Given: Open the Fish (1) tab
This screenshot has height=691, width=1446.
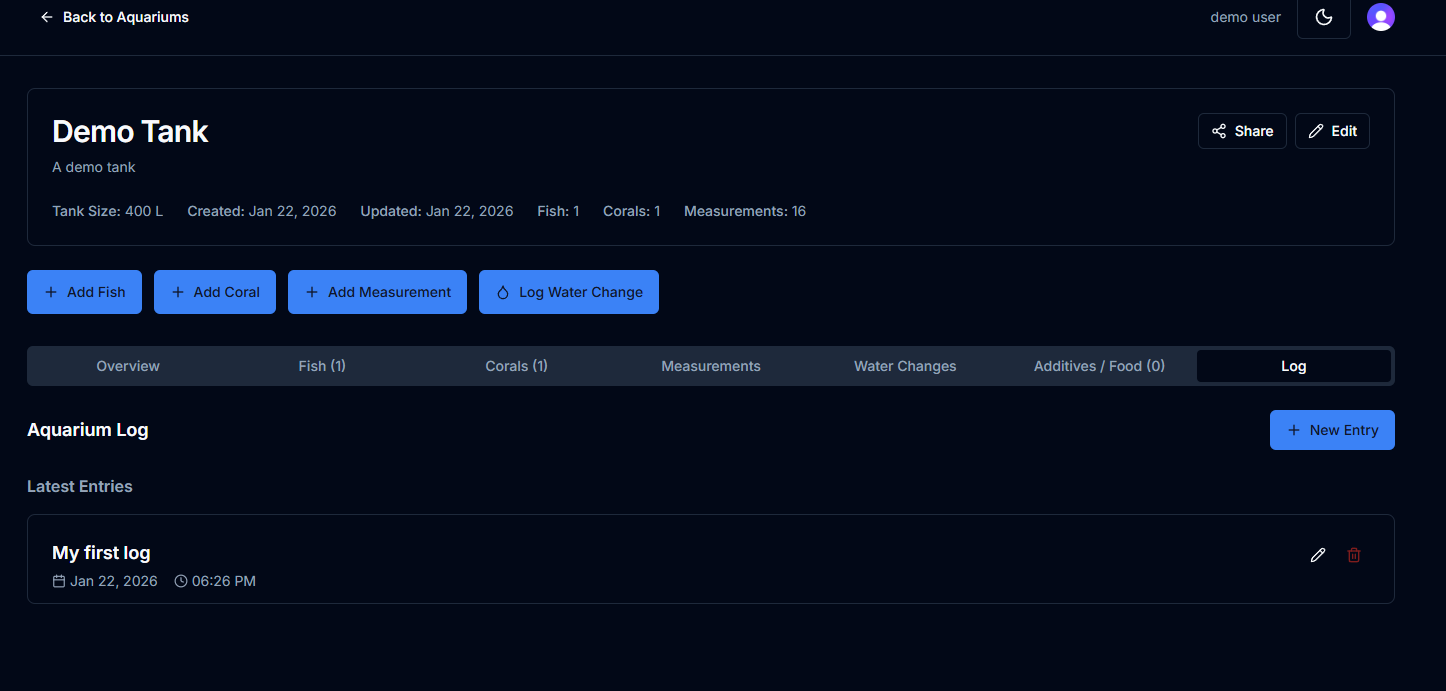Looking at the screenshot, I should (x=322, y=366).
